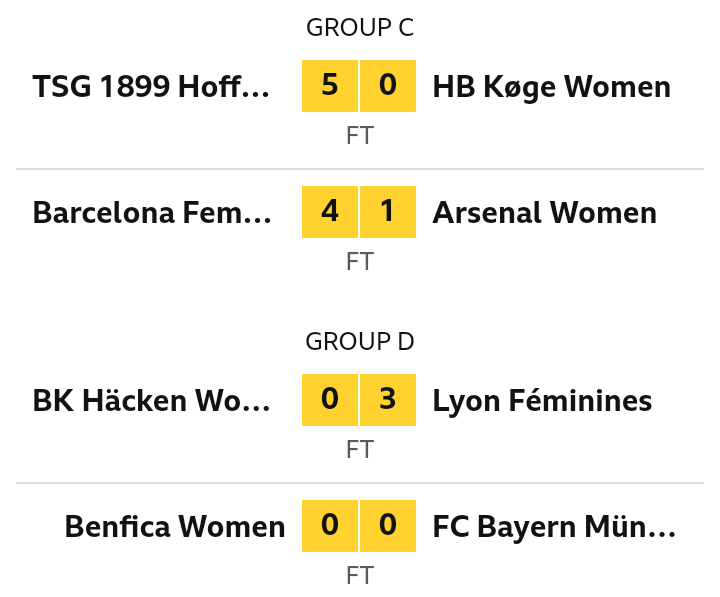Open the HB Køge Women team link

click(551, 86)
